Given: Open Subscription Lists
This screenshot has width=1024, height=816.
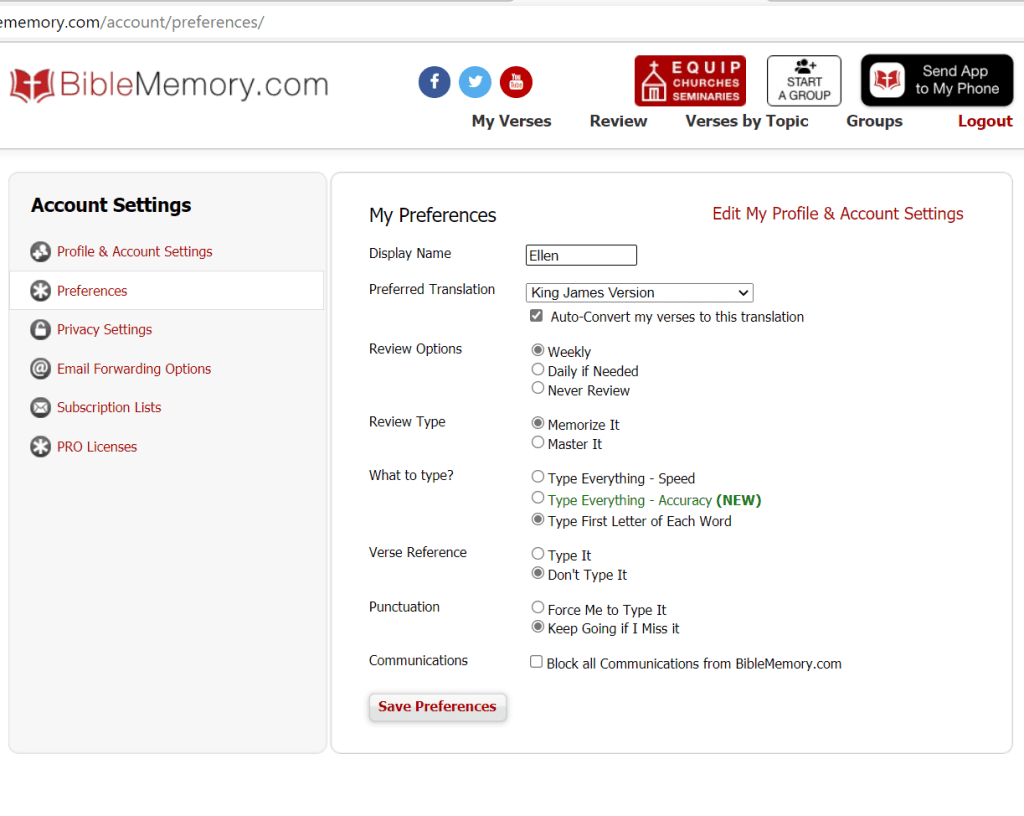Looking at the screenshot, I should coord(109,407).
